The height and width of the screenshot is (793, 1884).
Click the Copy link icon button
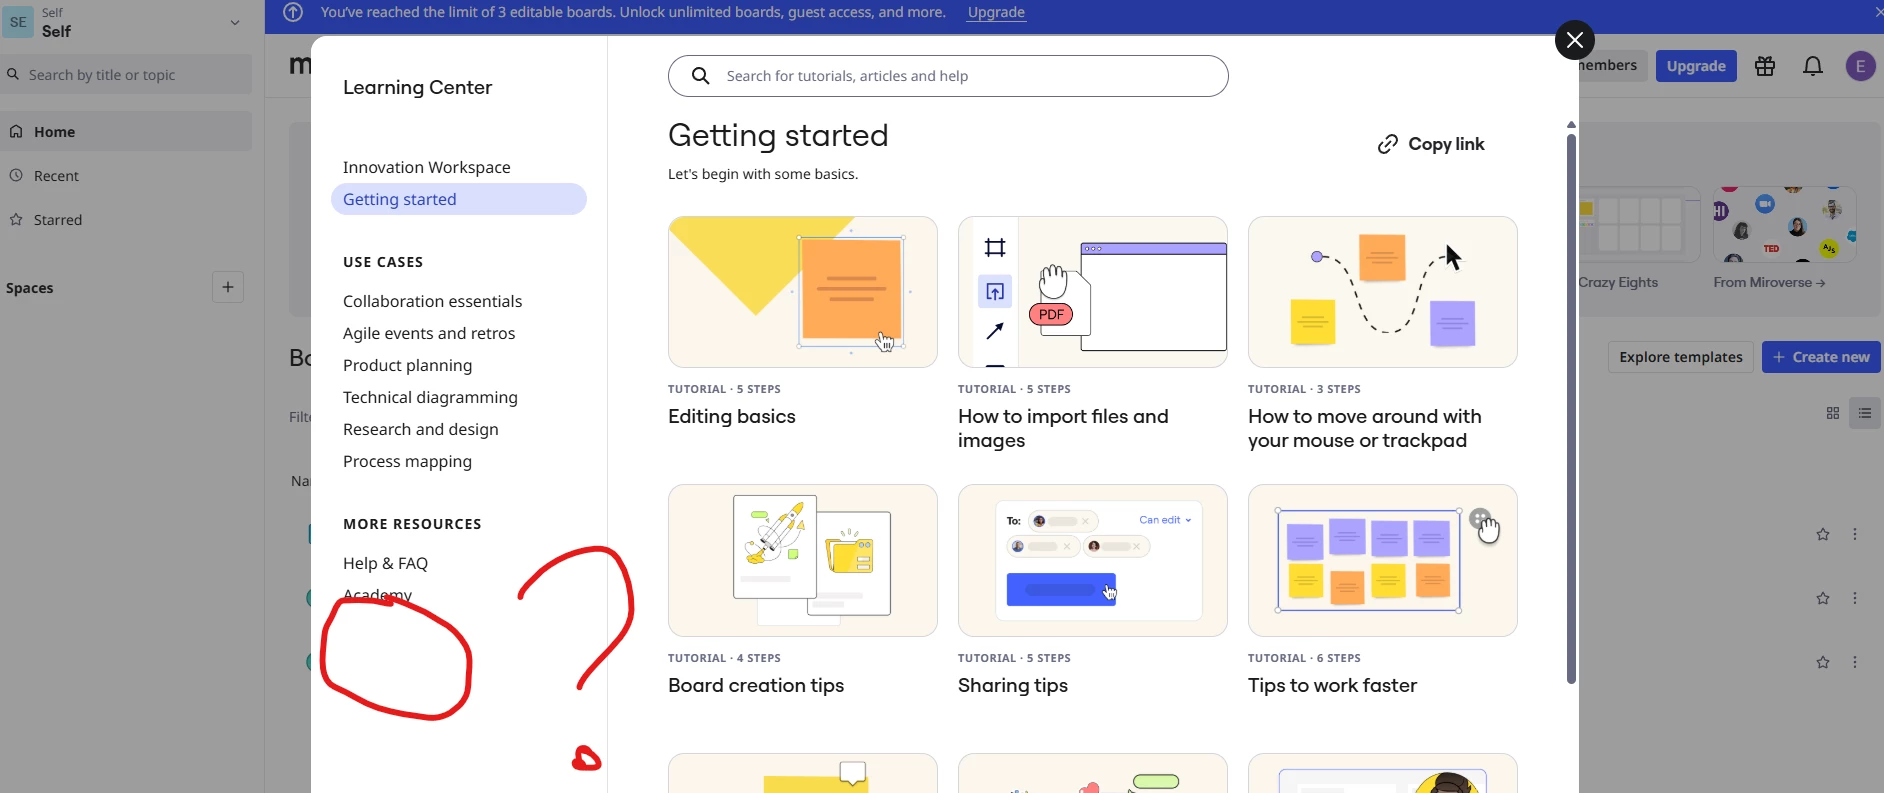point(1431,144)
